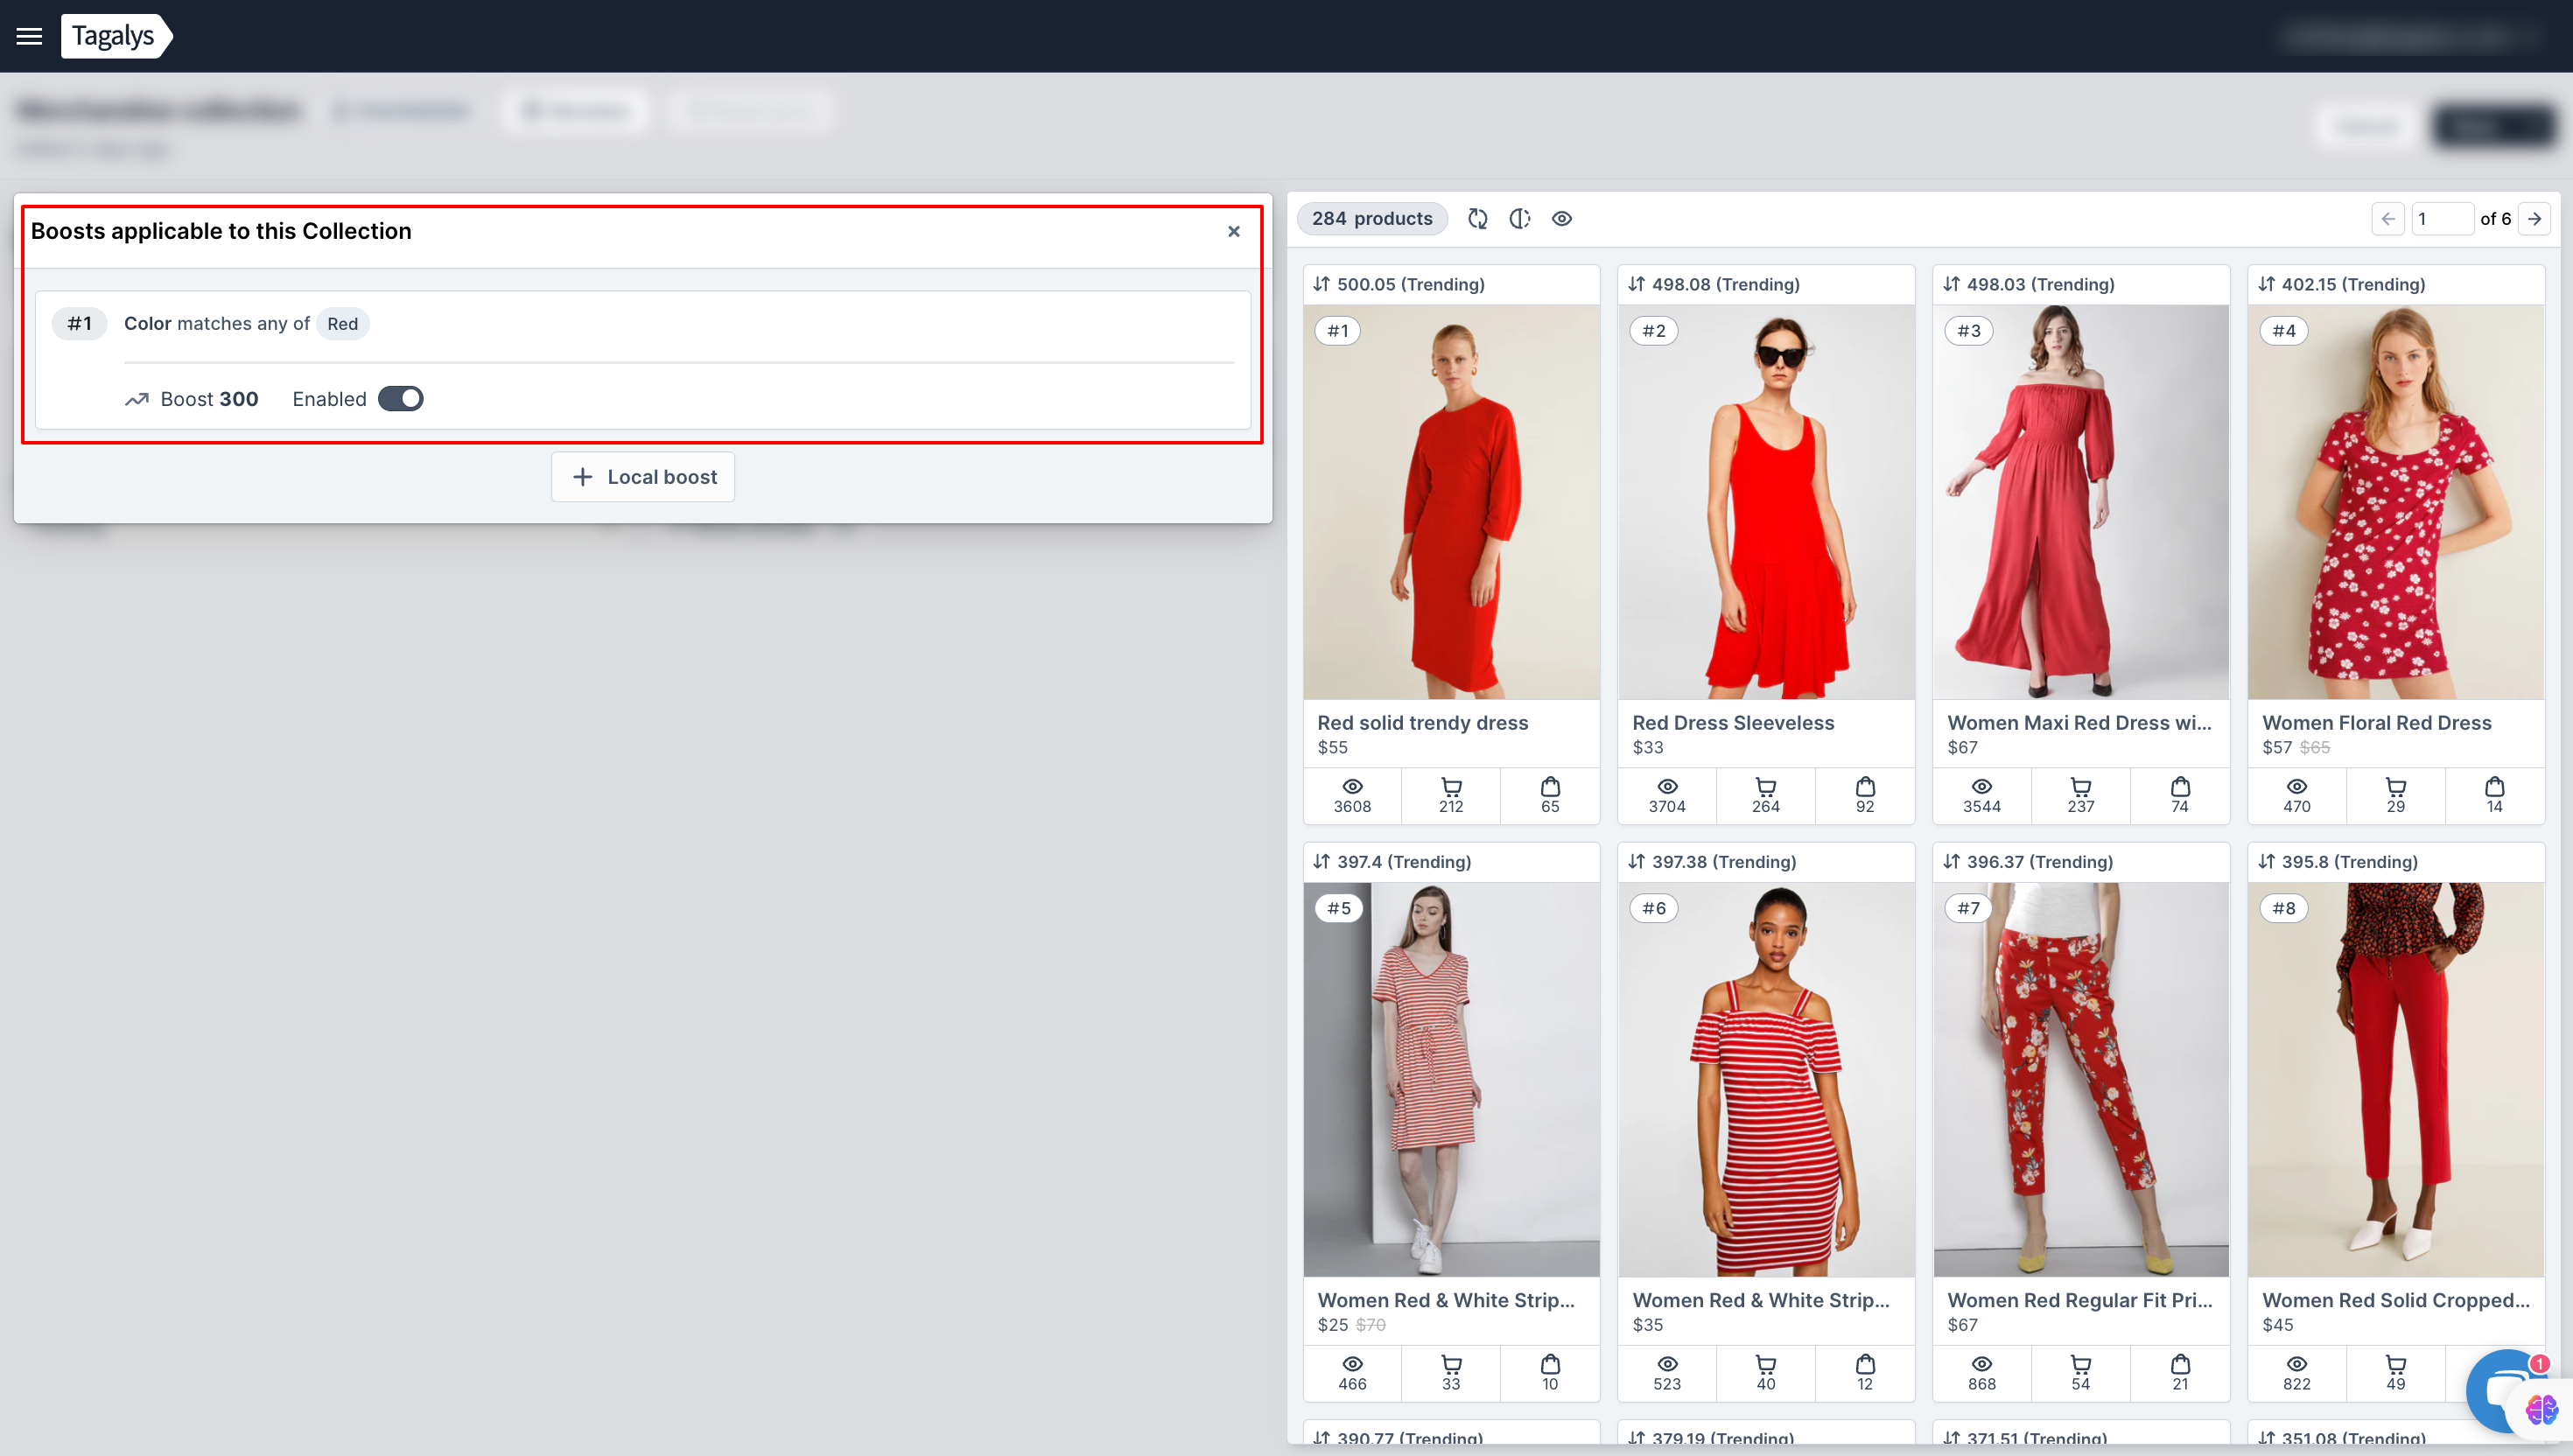
Task: Click the Women Floral Red Dress title
Action: coord(2376,723)
